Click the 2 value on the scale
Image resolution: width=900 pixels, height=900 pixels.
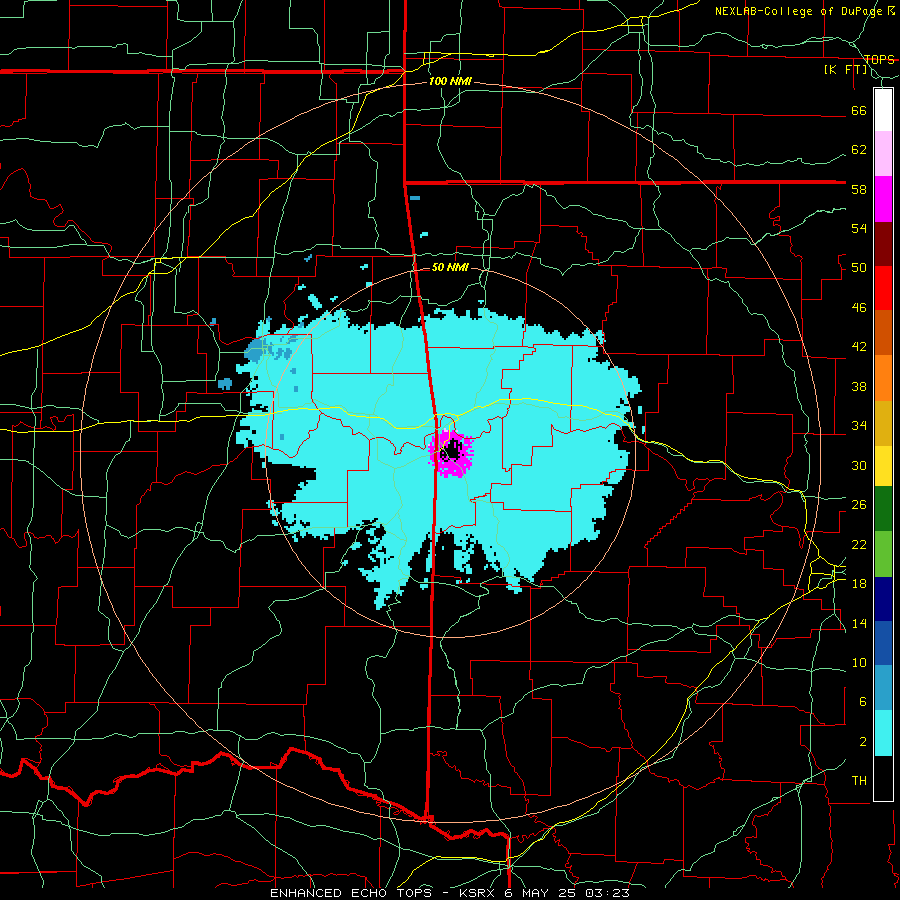[x=862, y=742]
